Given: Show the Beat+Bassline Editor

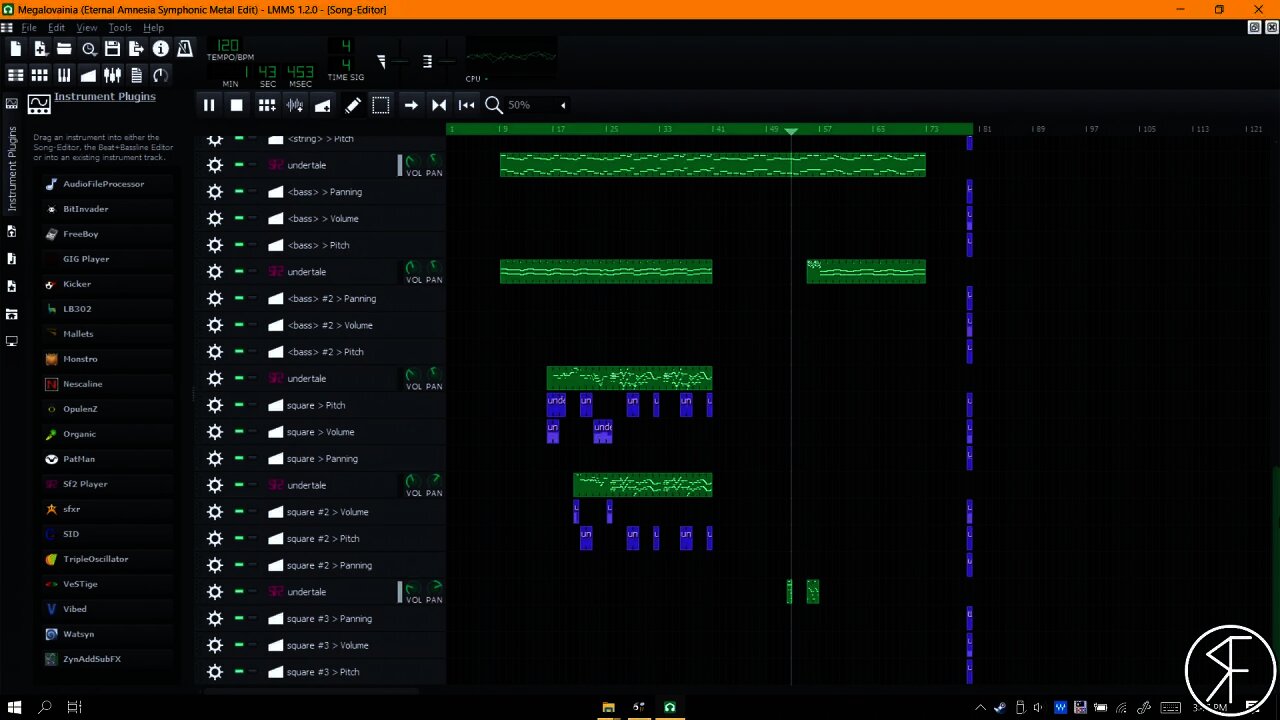Looking at the screenshot, I should pyautogui.click(x=40, y=75).
